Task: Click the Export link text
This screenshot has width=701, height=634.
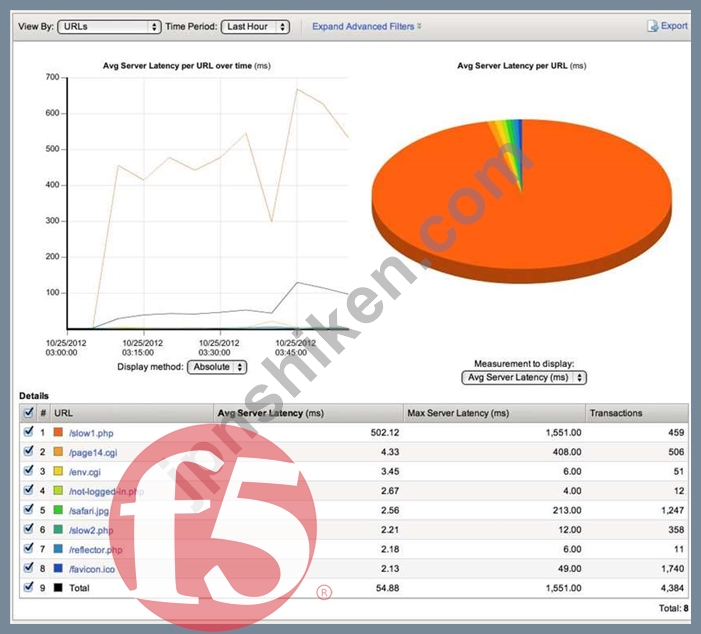Action: click(674, 26)
